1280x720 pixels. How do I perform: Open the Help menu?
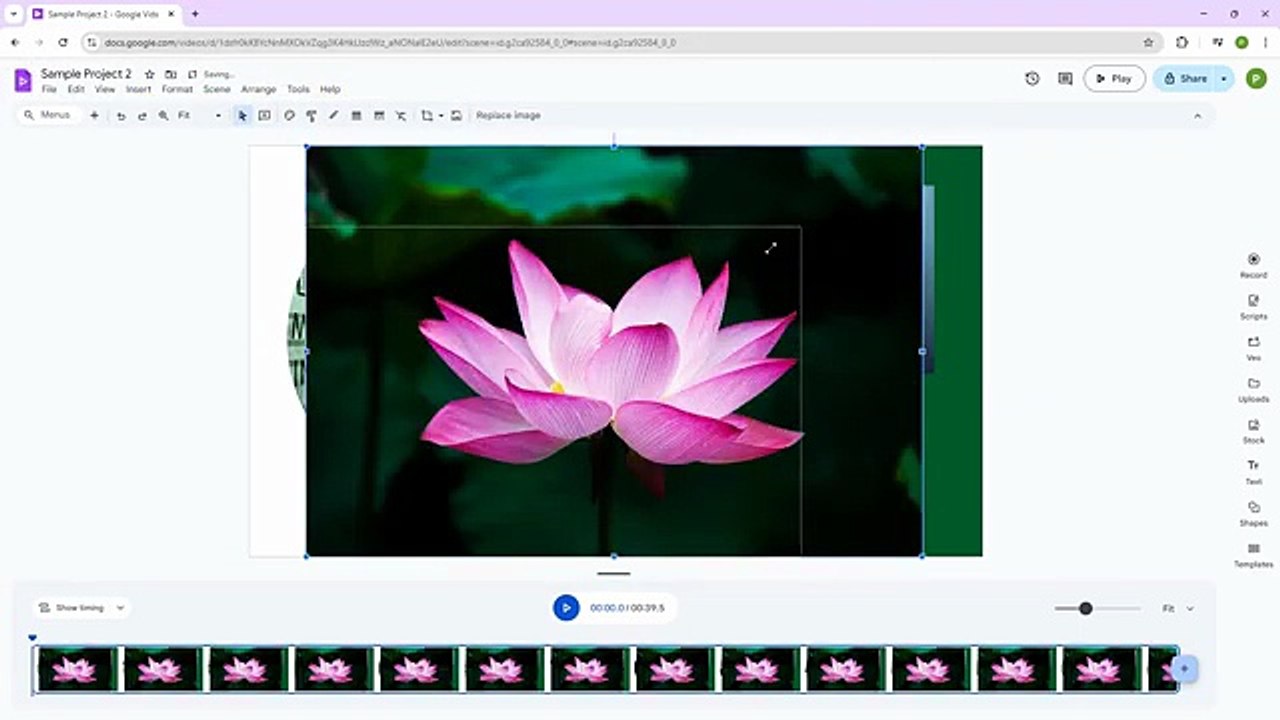[330, 89]
